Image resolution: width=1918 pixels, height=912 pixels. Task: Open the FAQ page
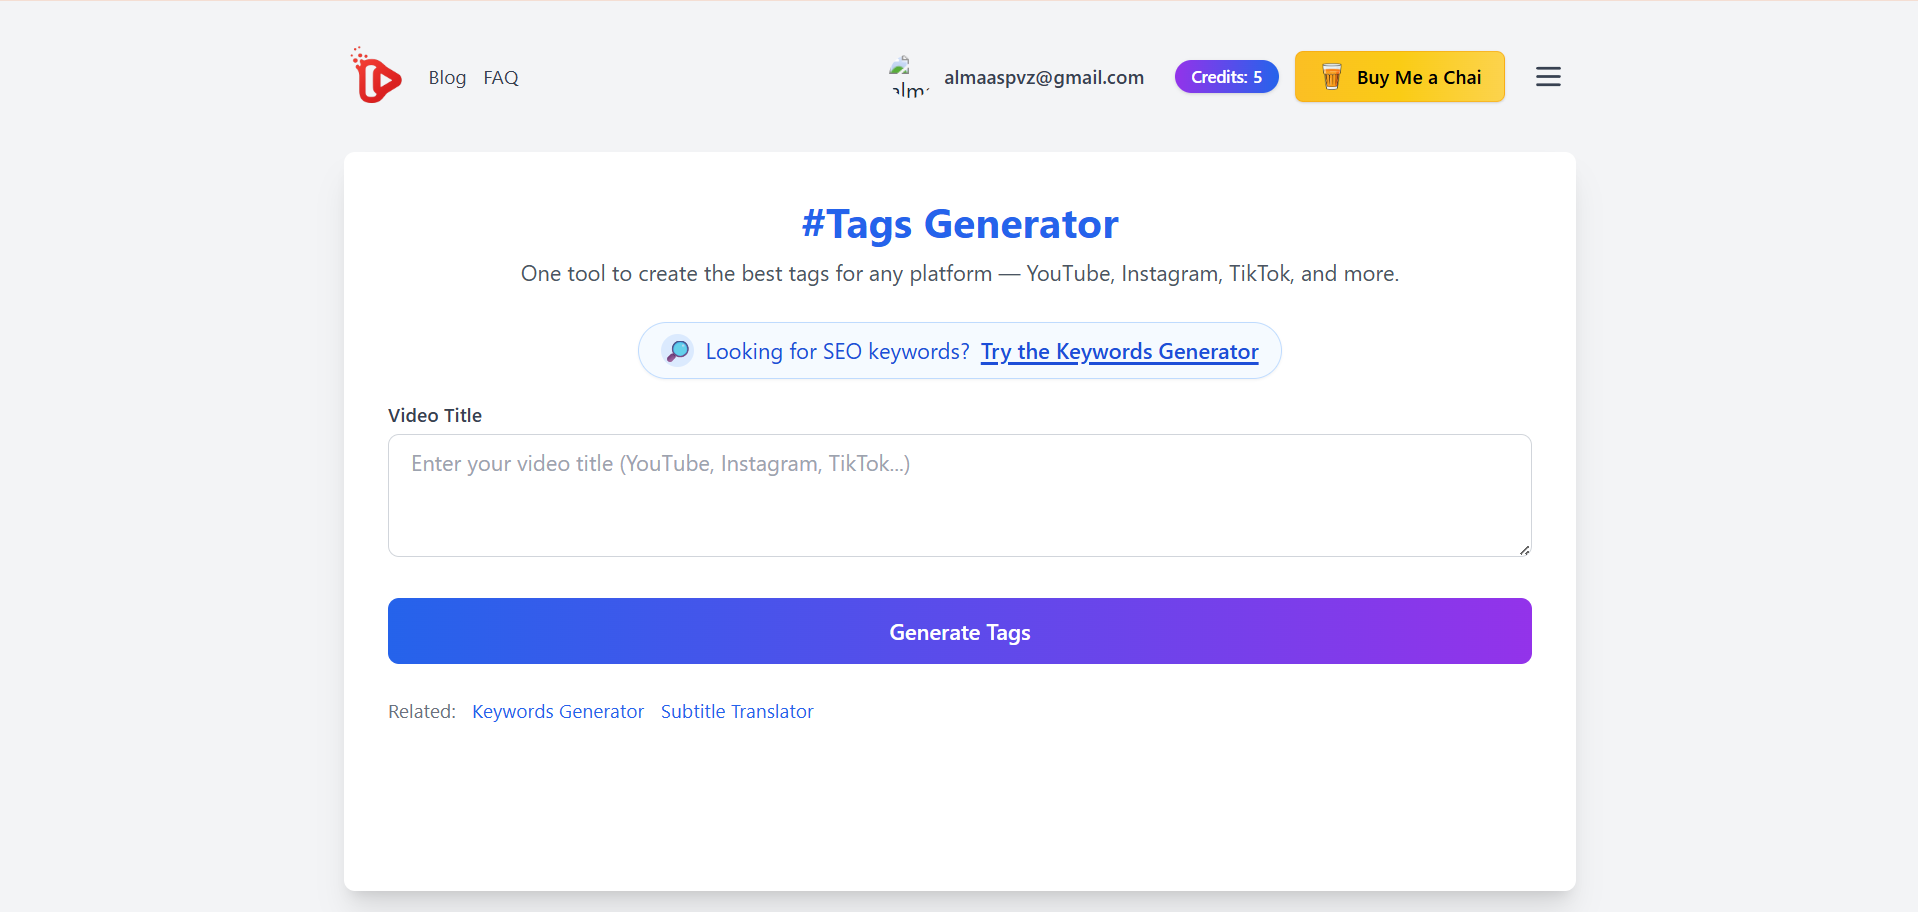point(500,77)
